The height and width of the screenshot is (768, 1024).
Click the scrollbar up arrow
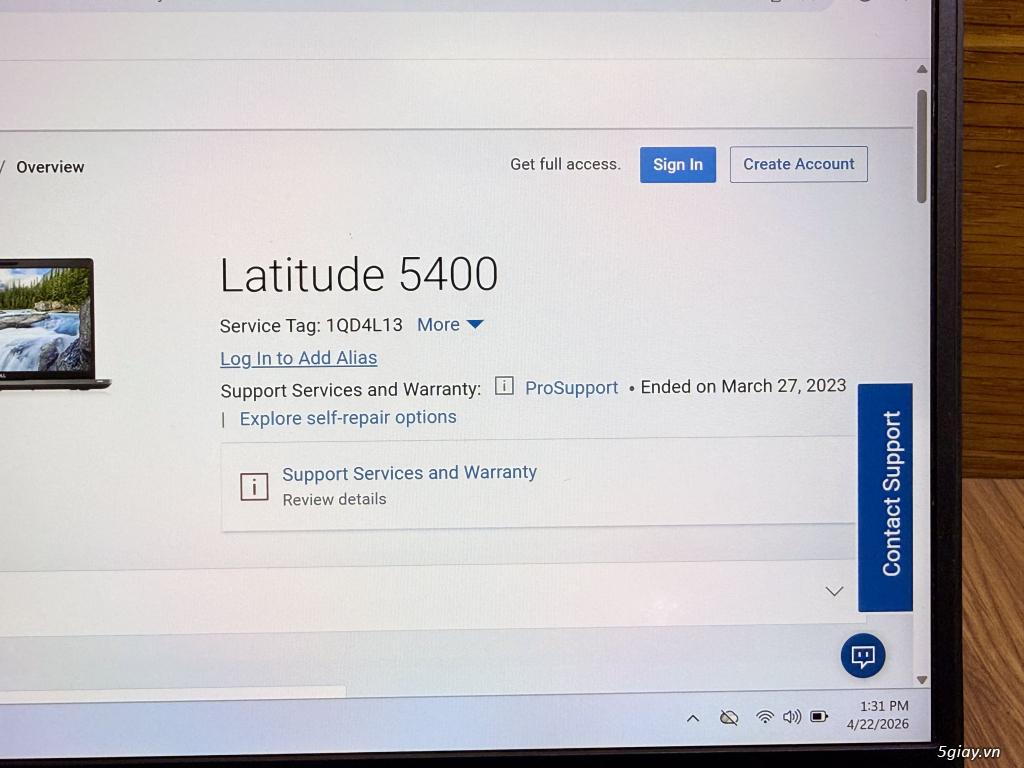(922, 69)
